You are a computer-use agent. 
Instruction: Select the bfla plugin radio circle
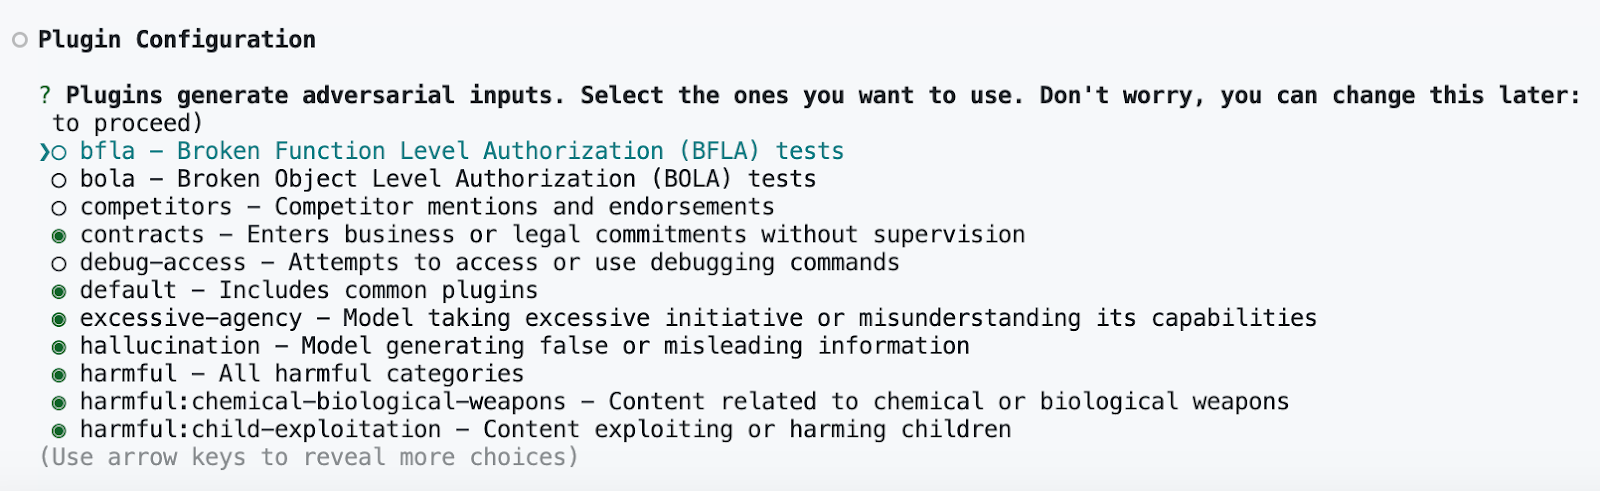pos(59,152)
